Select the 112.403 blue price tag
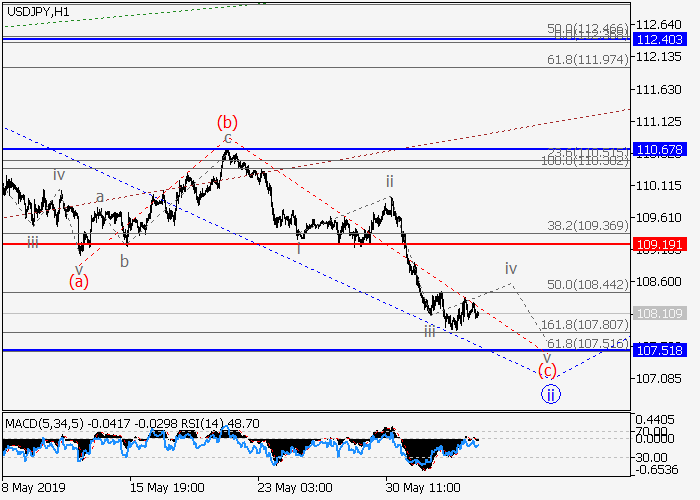Image resolution: width=700 pixels, height=500 pixels. (658, 39)
